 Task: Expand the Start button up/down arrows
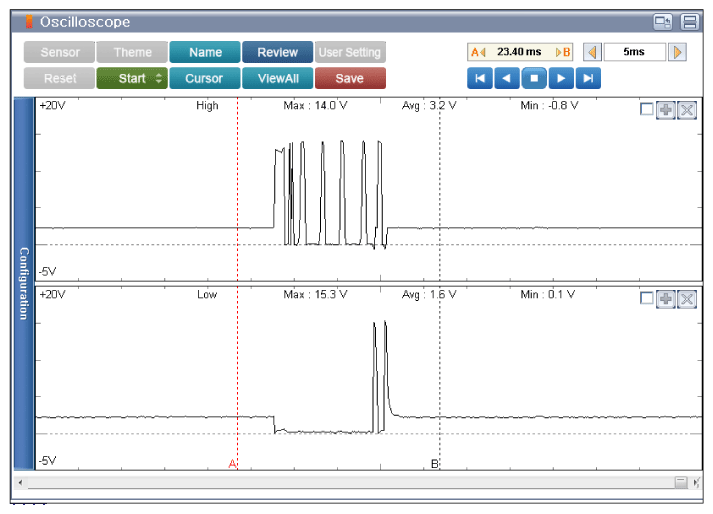(x=159, y=78)
